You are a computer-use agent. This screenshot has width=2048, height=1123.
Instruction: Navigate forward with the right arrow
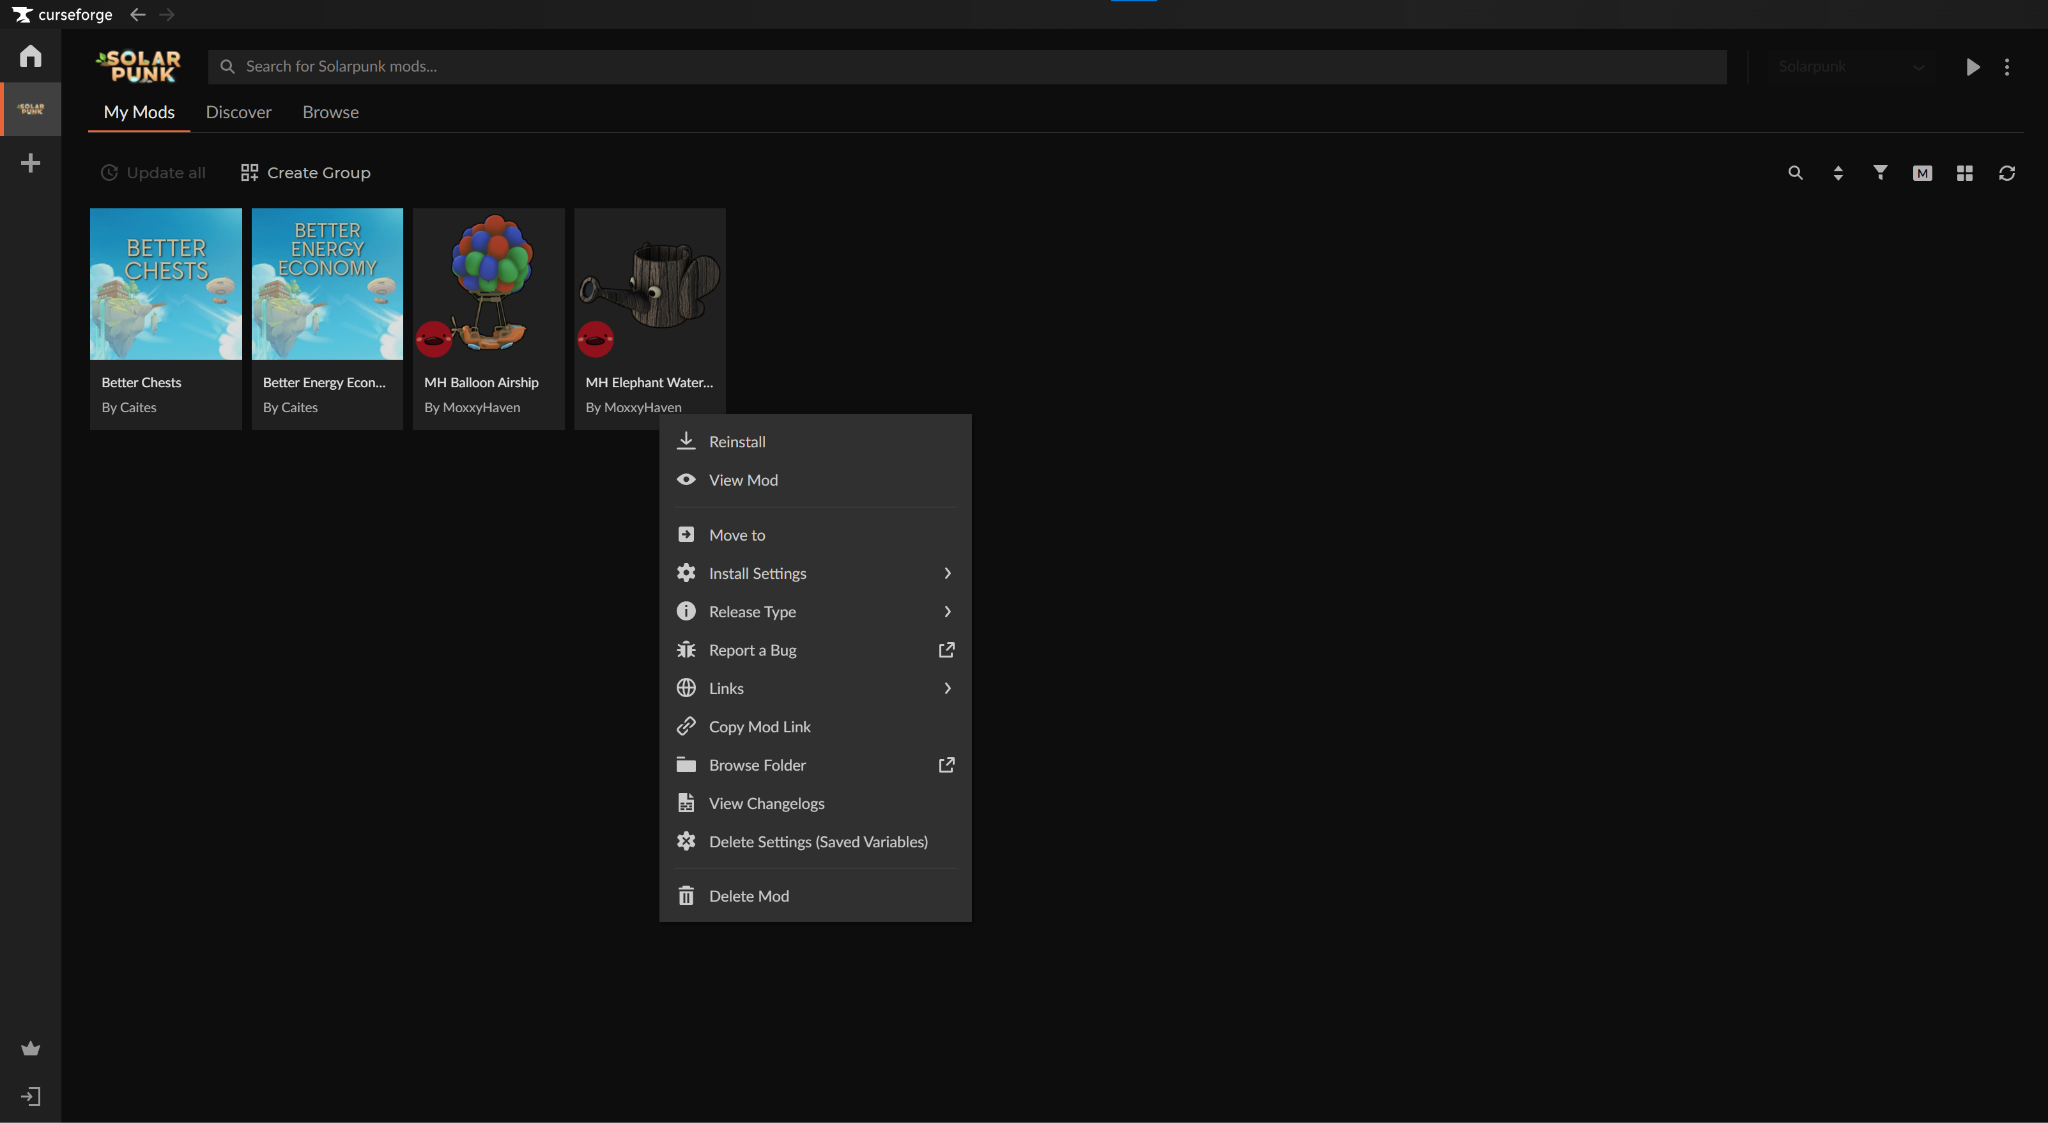point(167,15)
